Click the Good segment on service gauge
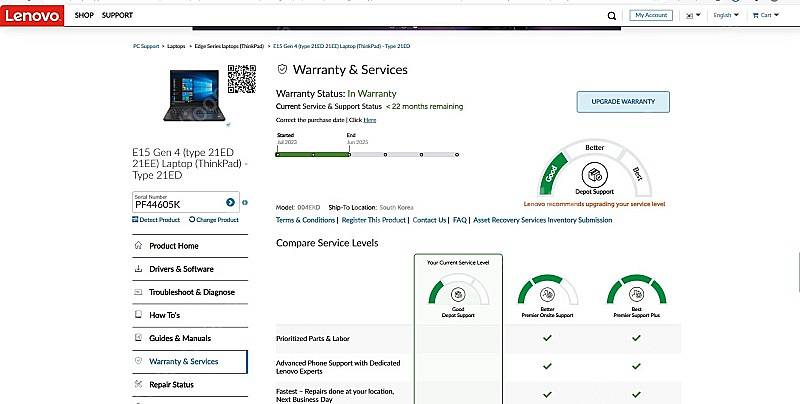This screenshot has width=800, height=404. click(553, 173)
